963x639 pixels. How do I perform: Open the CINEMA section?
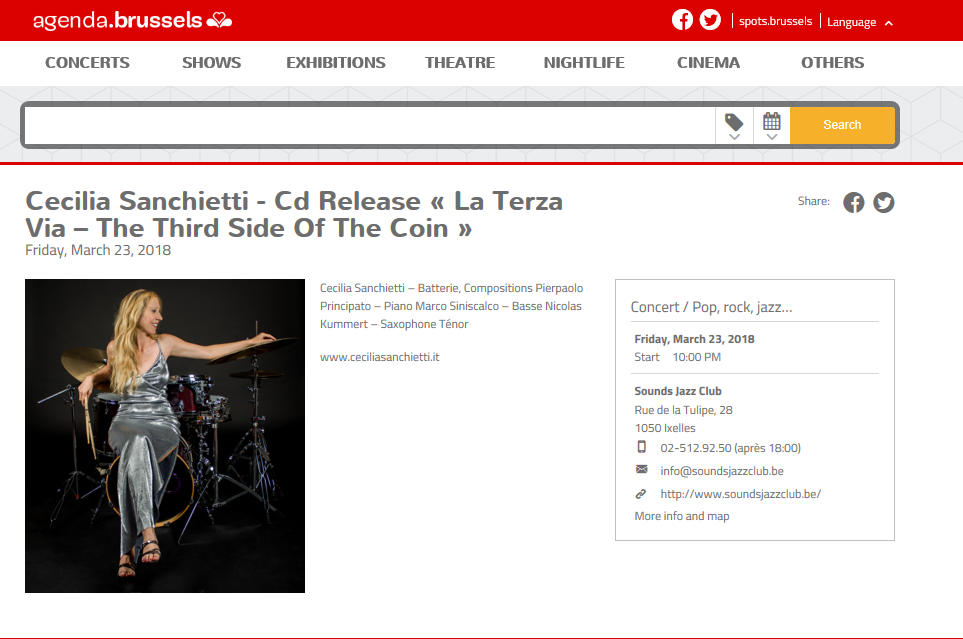coord(708,63)
